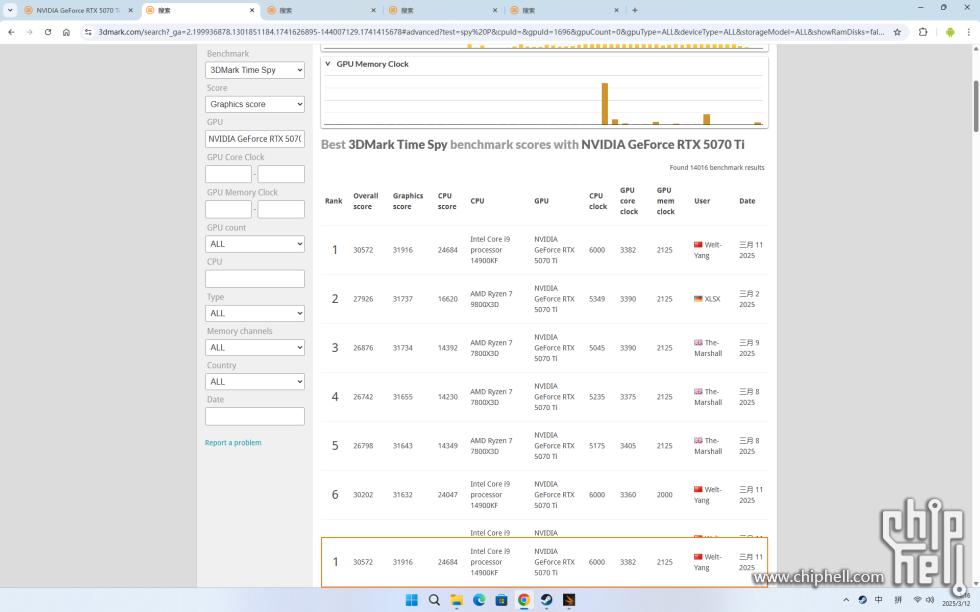Click the tallest bar in GPU Memory Clock chart
Screen dimensions: 980x612
coord(604,104)
